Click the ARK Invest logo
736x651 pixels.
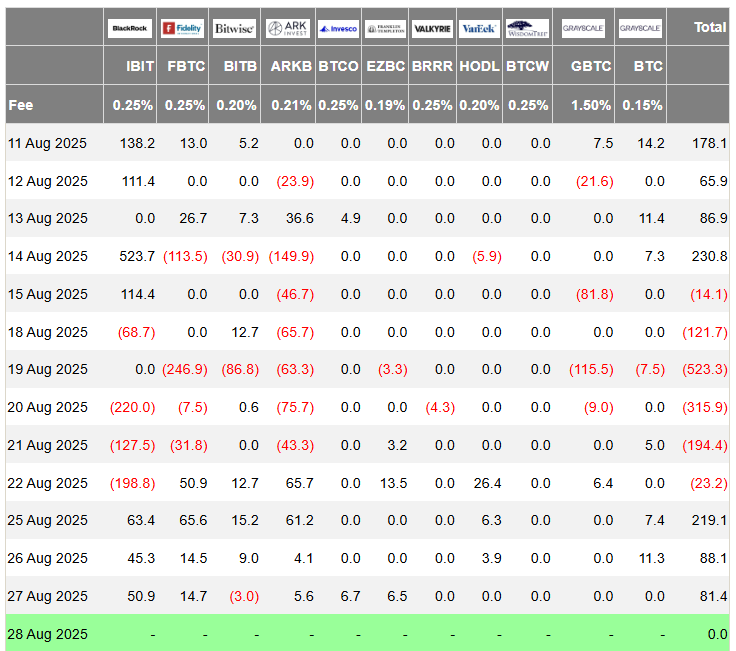pyautogui.click(x=288, y=28)
